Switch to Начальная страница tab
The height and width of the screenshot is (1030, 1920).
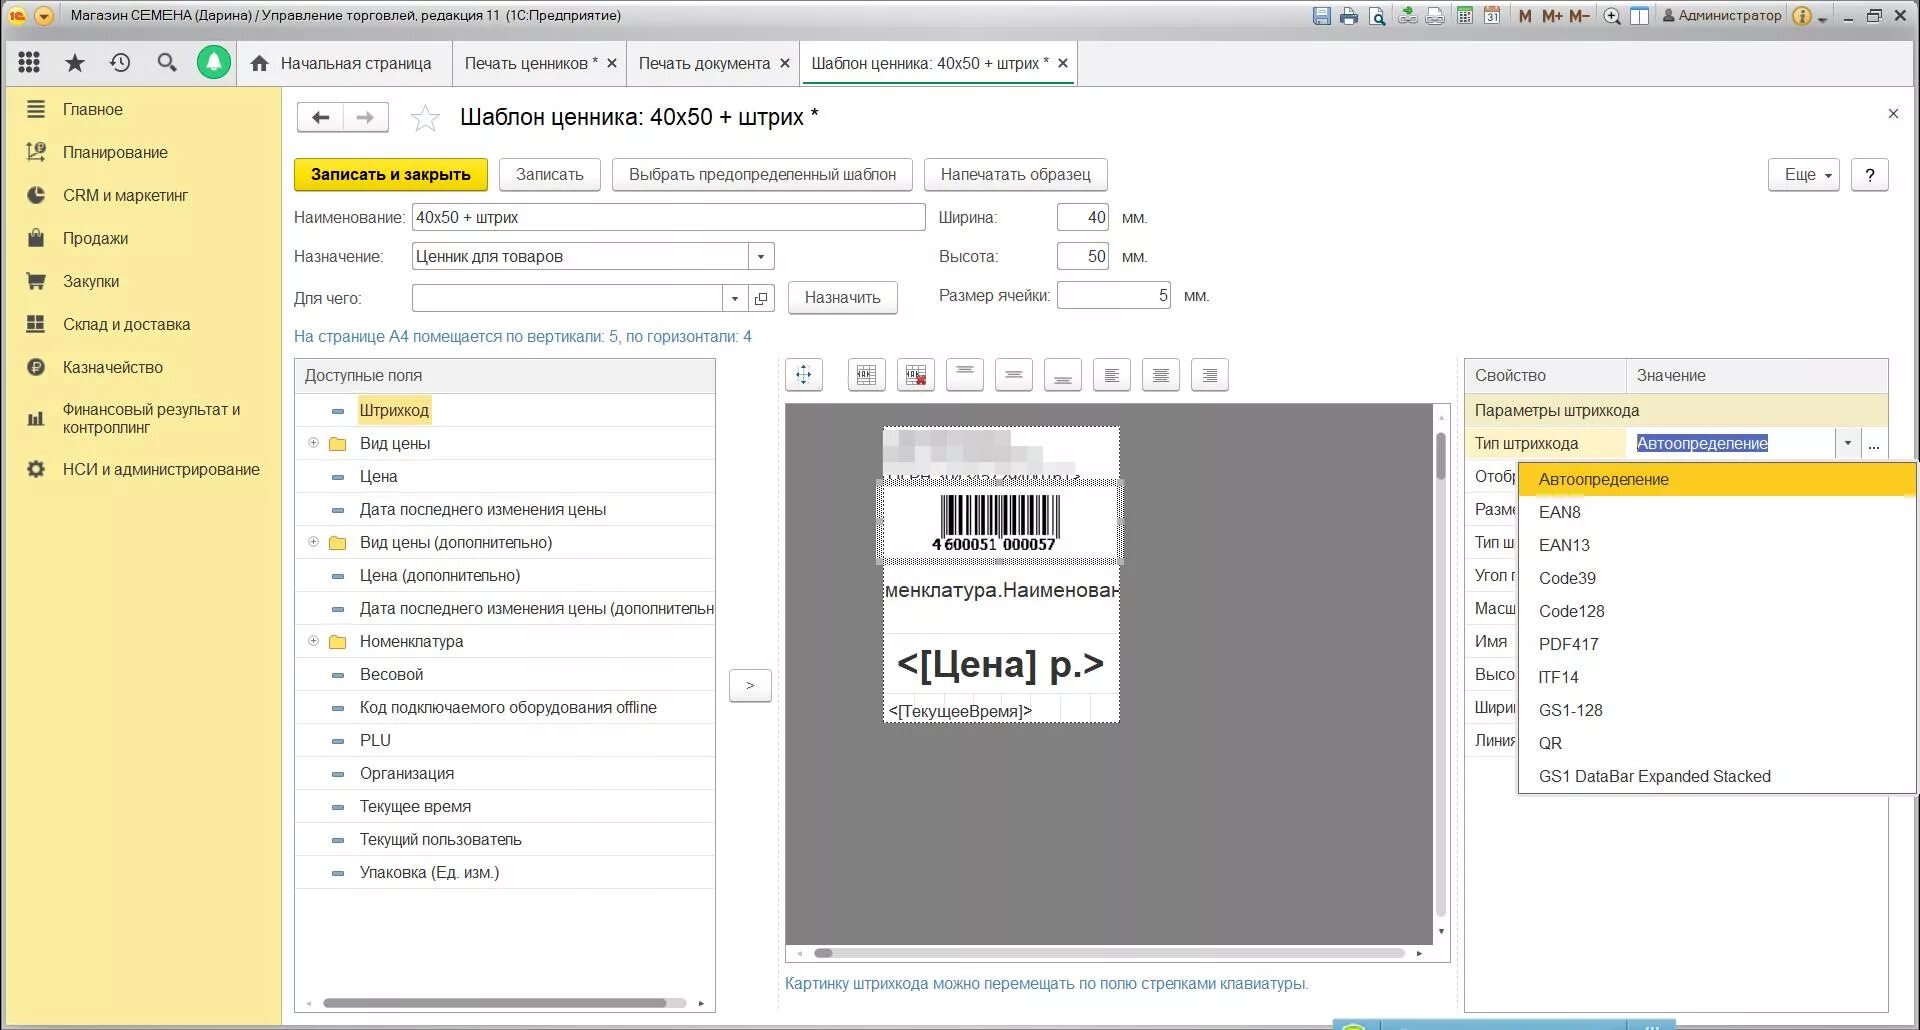click(342, 63)
